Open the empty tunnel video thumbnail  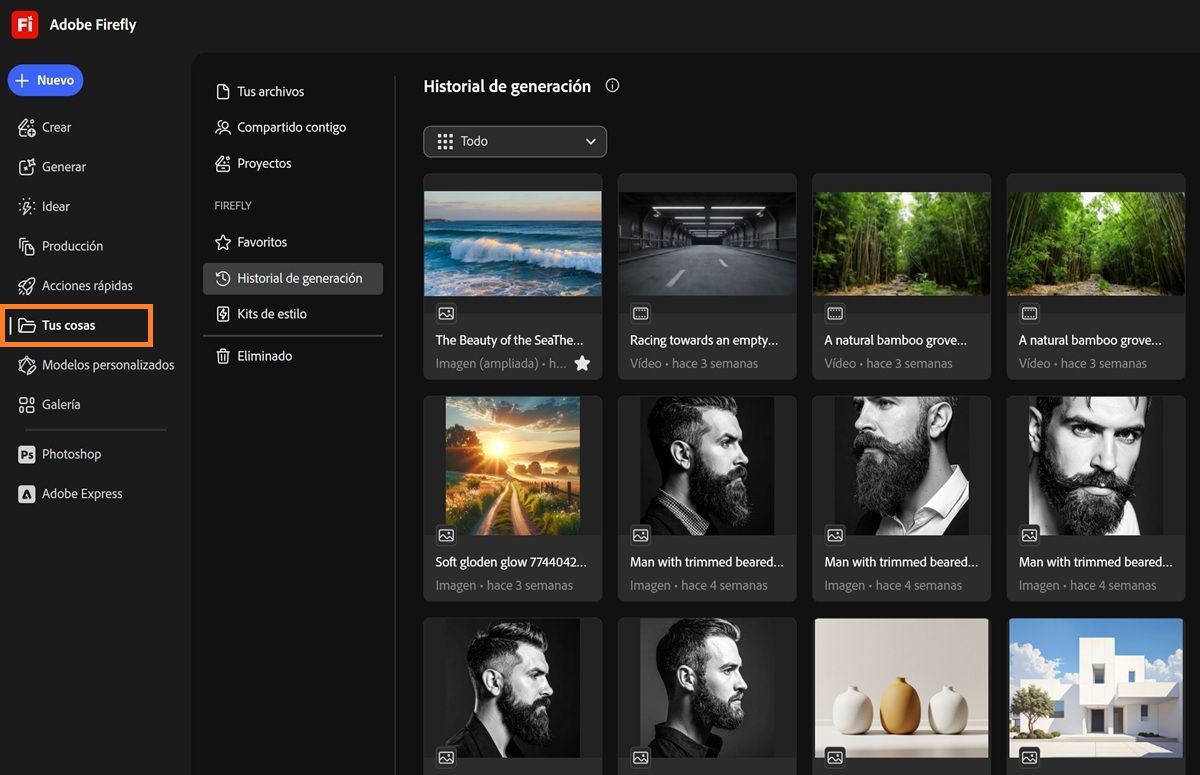point(707,243)
